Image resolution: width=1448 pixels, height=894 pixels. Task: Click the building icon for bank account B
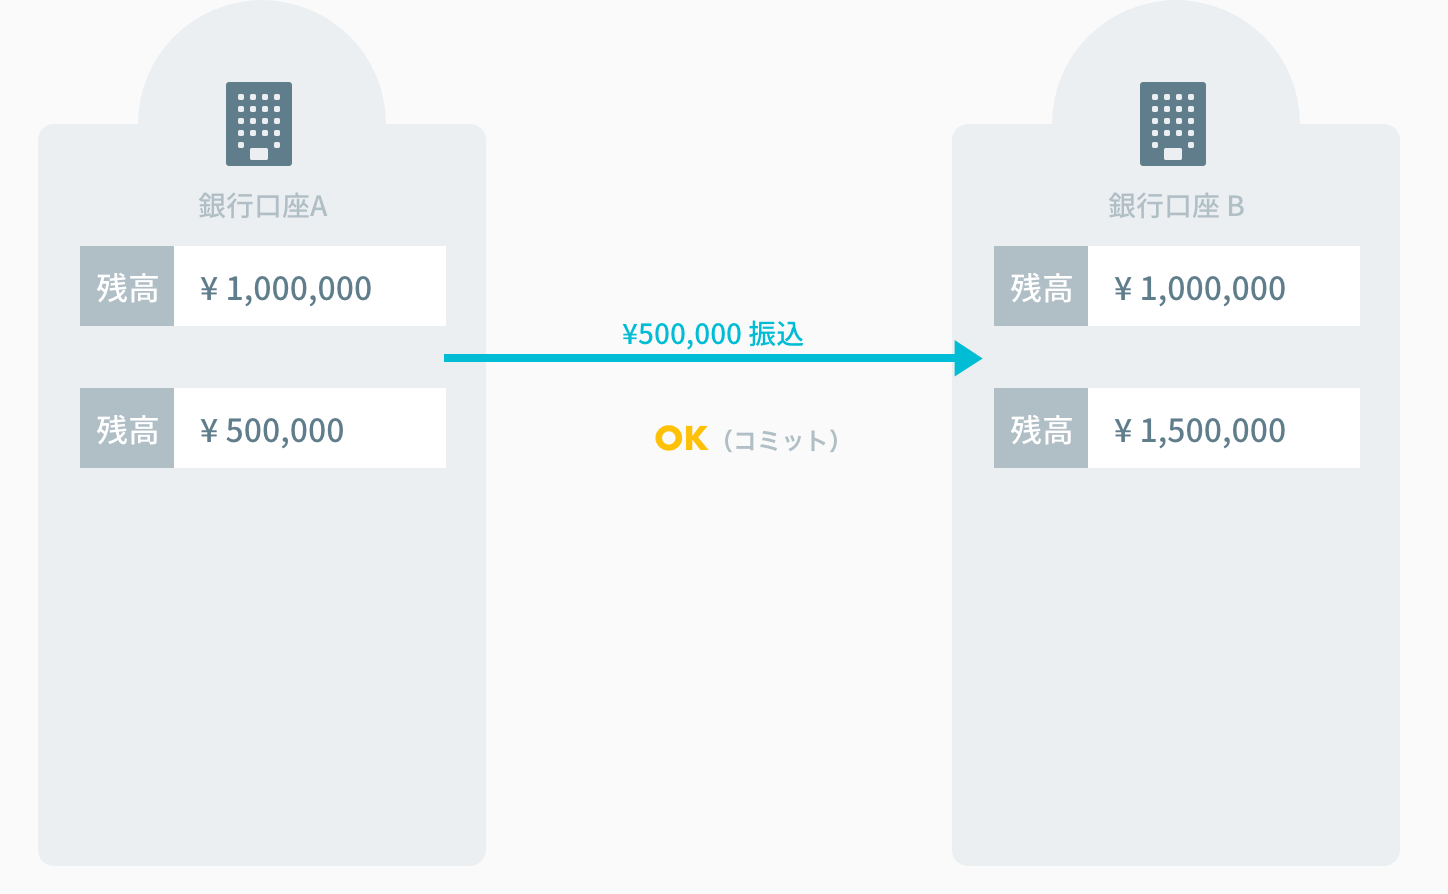click(x=1173, y=124)
